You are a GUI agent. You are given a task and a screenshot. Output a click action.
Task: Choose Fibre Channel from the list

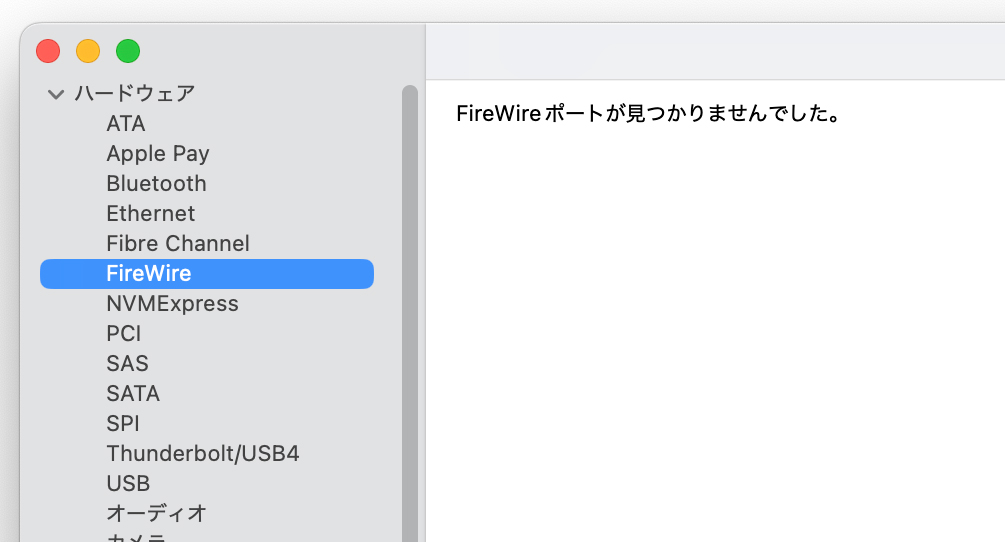[178, 244]
